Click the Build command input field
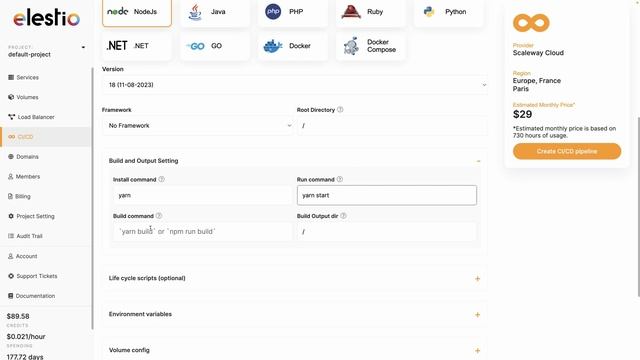 [202, 231]
